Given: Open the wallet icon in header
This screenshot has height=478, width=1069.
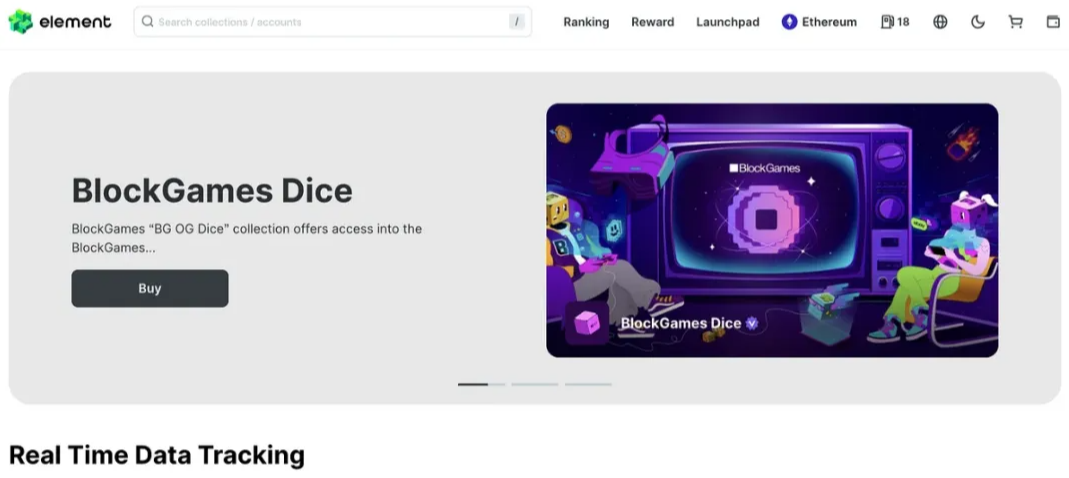Looking at the screenshot, I should click(1053, 22).
